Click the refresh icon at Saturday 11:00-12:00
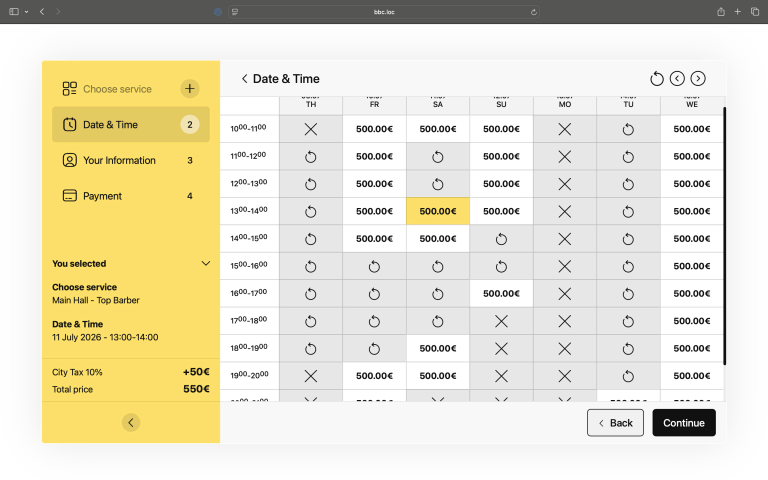 pos(437,157)
